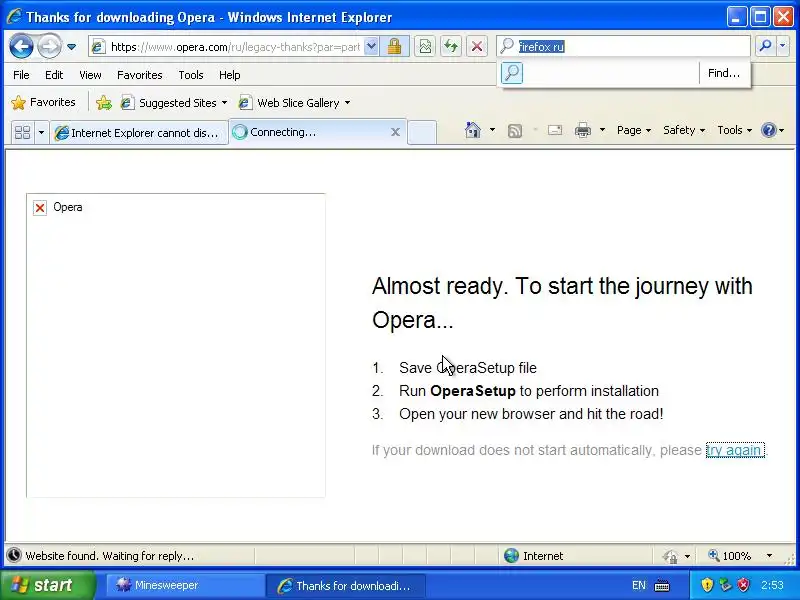Click the Stop red X button
Screen dimensions: 800x600
[x=477, y=47]
